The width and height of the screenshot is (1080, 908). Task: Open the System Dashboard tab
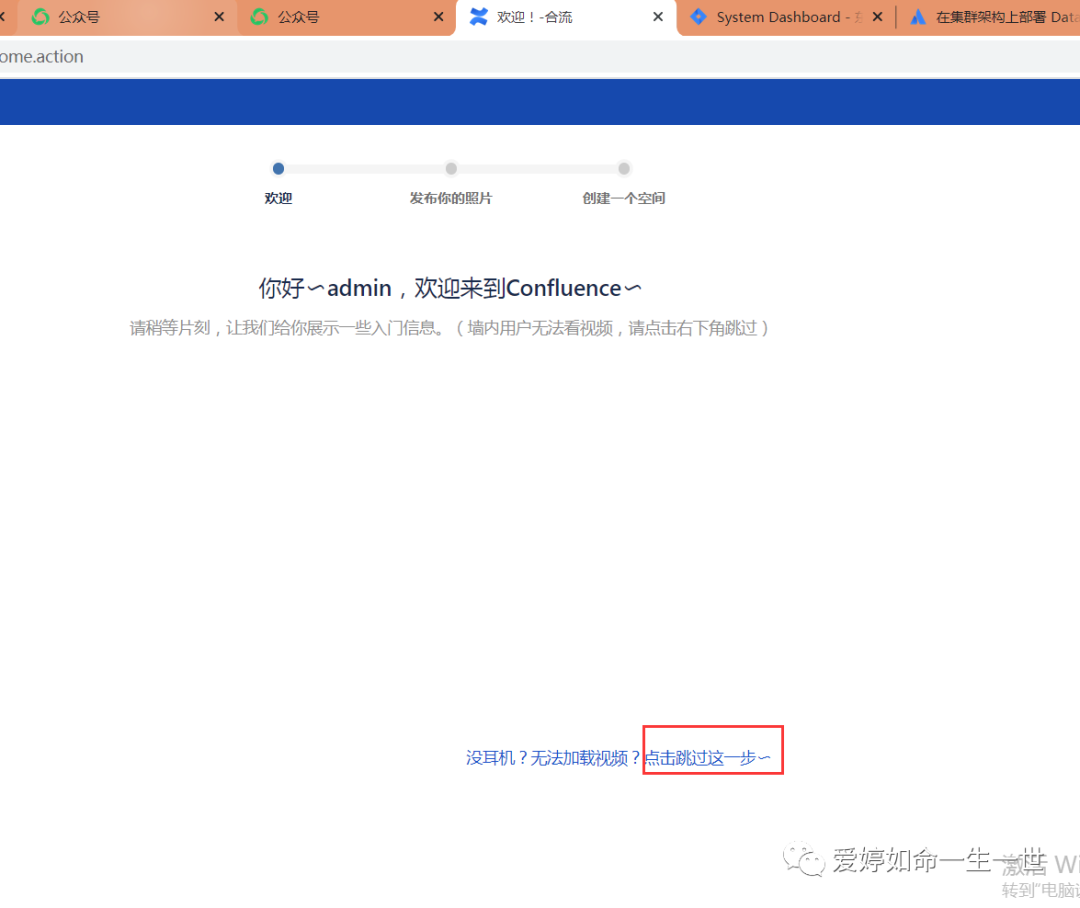pos(787,17)
